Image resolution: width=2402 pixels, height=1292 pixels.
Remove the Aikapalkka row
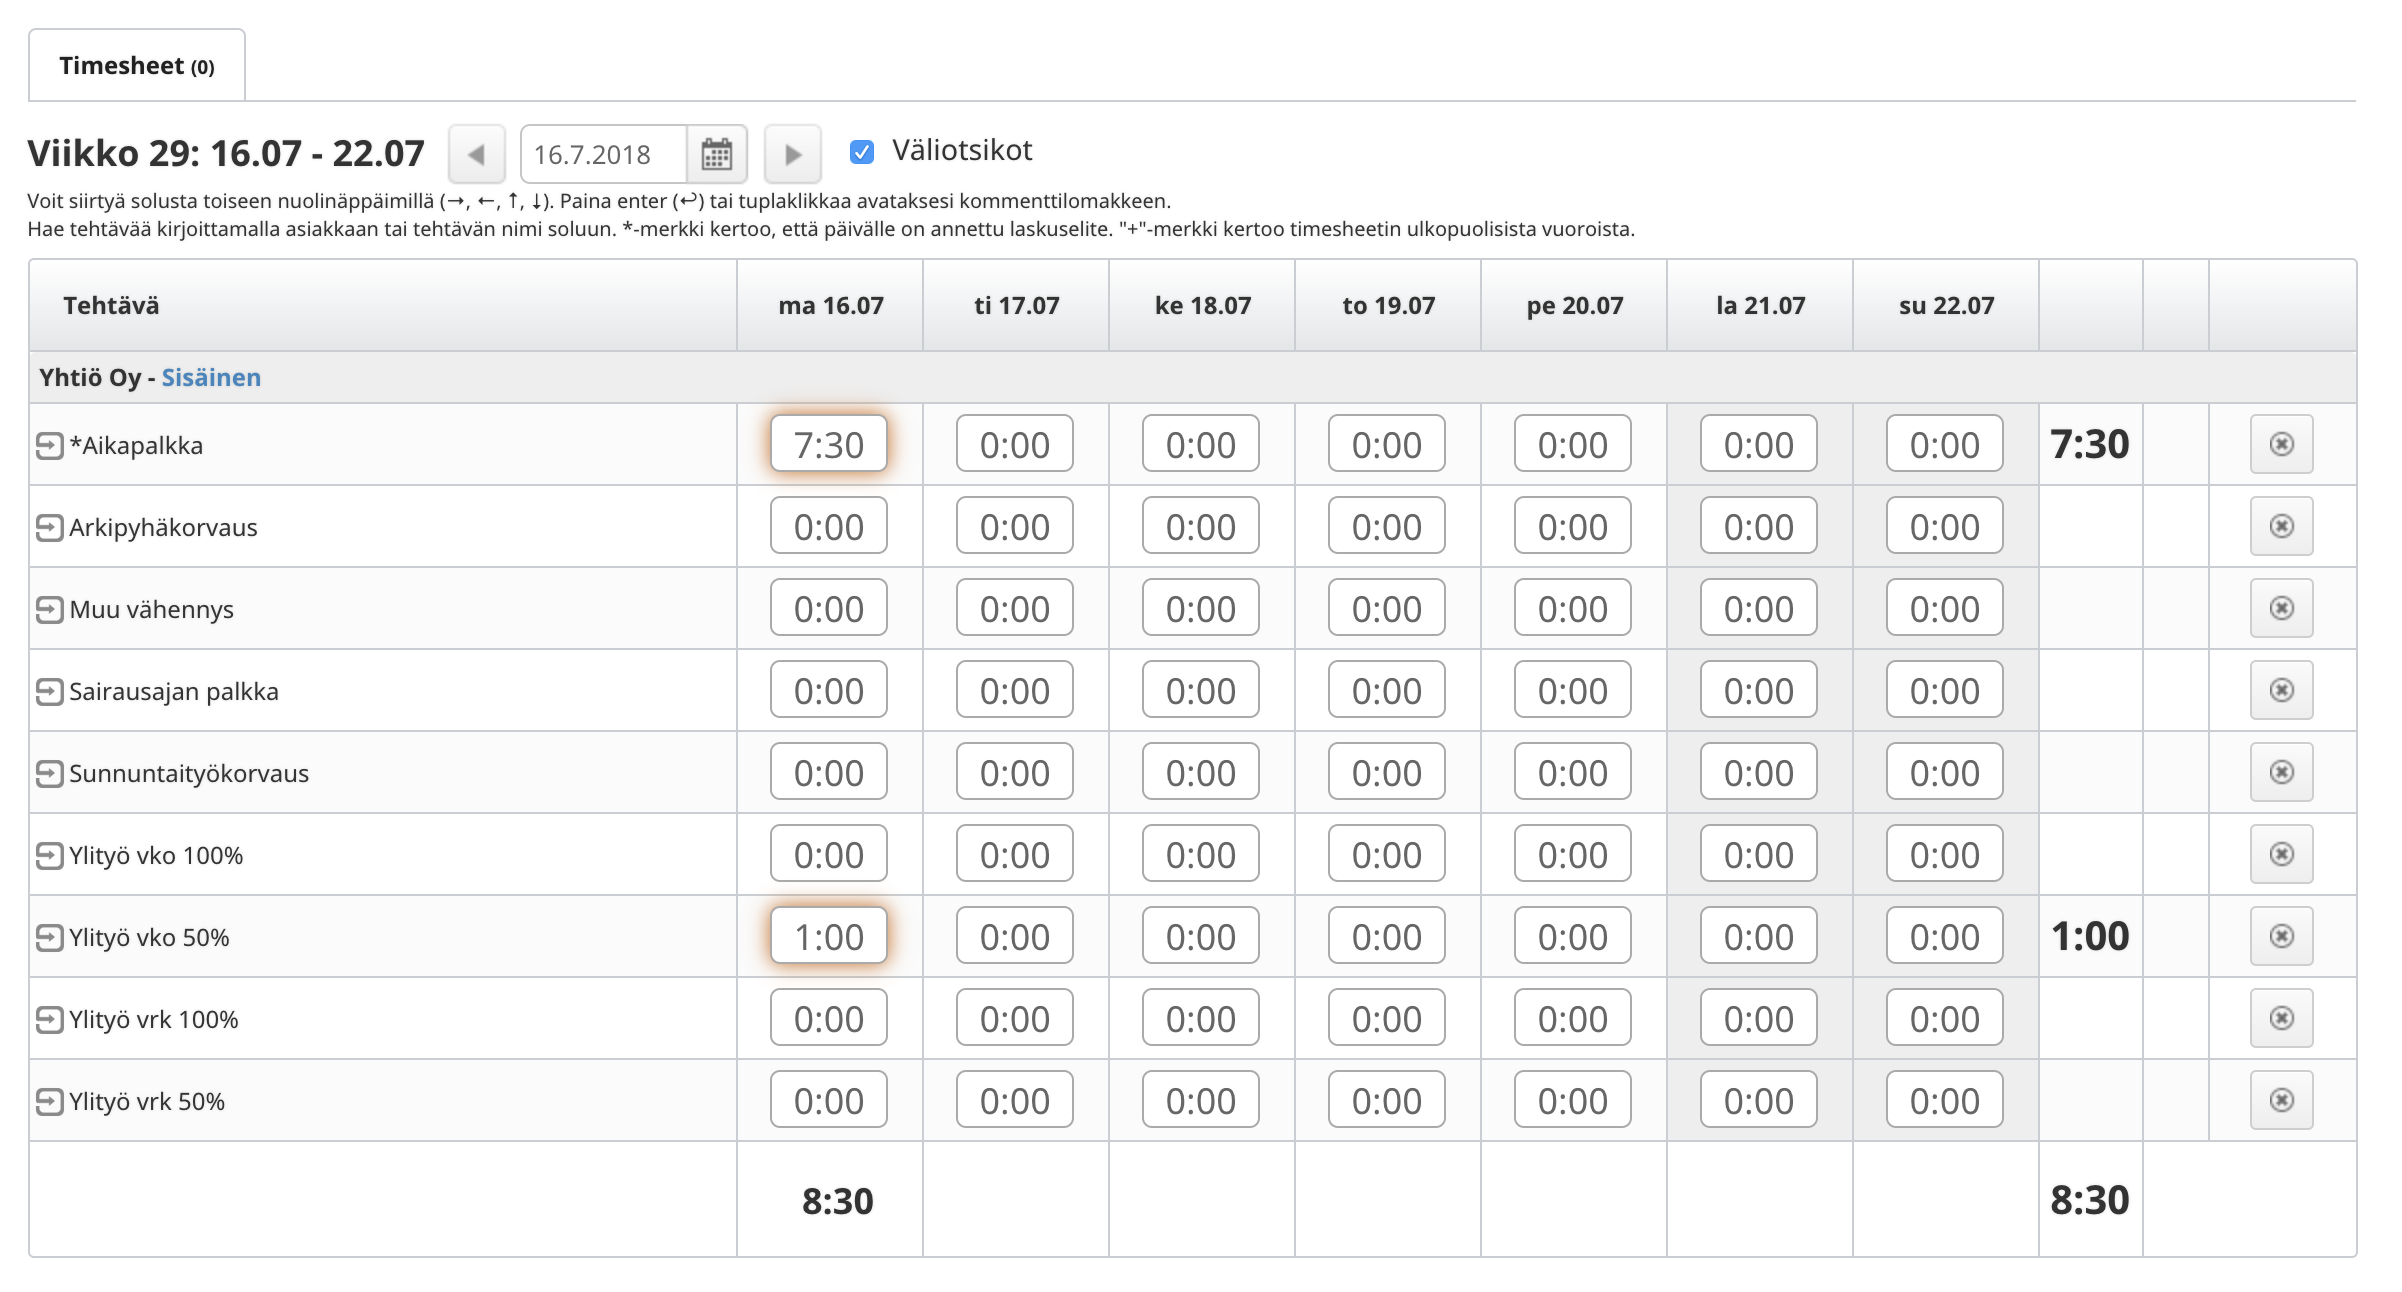click(2281, 445)
